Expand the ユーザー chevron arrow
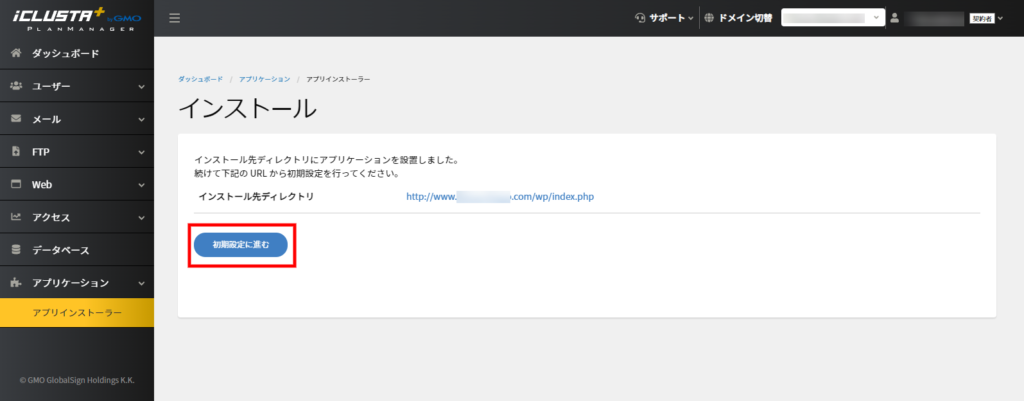Screen dimensions: 1024x401 (142, 87)
